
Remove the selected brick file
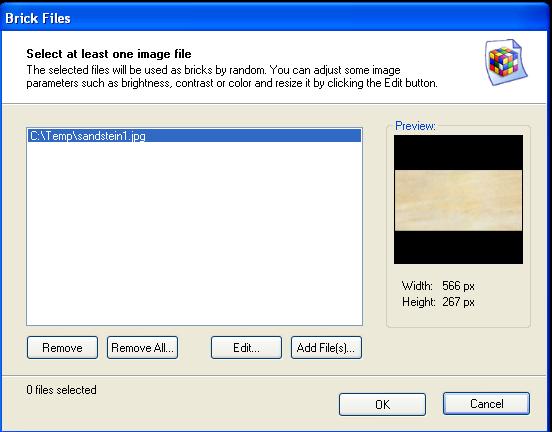62,348
